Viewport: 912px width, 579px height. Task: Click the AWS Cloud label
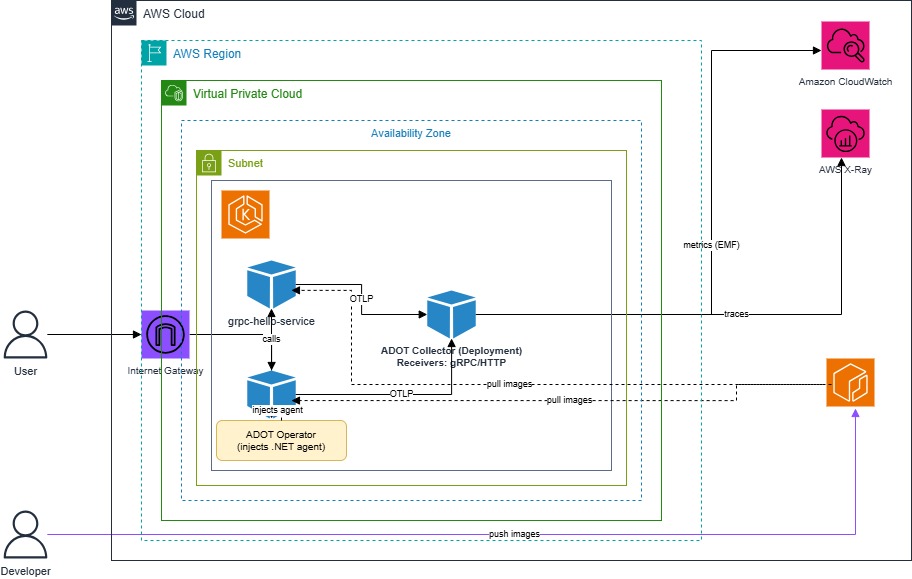click(x=174, y=13)
